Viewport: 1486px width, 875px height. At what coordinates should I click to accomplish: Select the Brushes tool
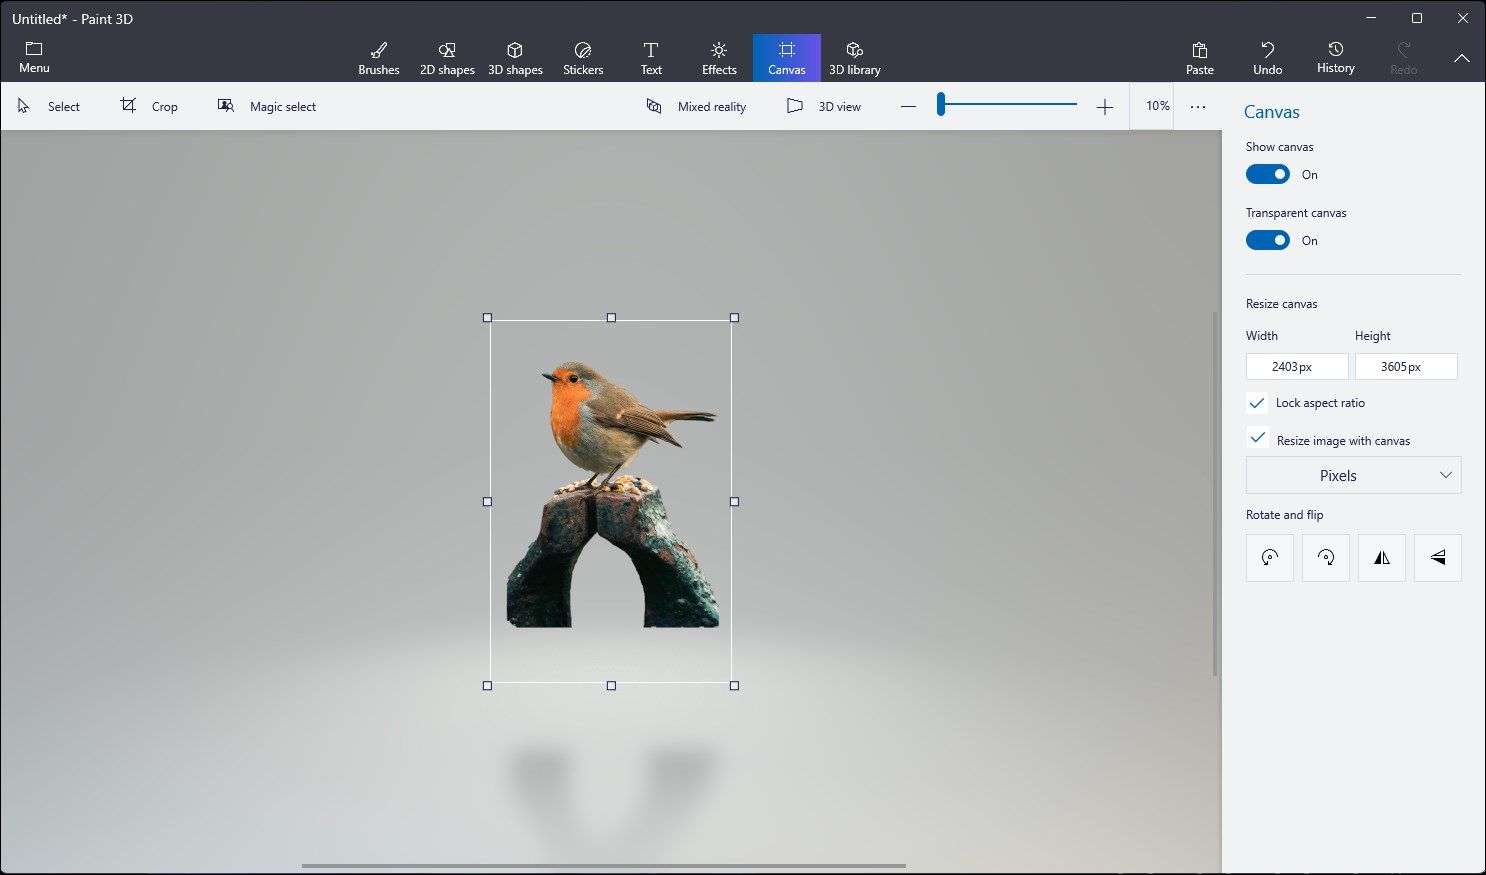click(x=378, y=57)
